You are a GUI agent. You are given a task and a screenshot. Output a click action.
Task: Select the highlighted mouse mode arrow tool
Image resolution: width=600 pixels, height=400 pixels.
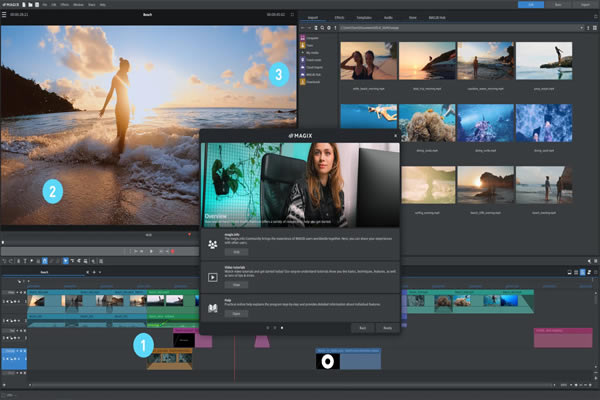(66, 261)
